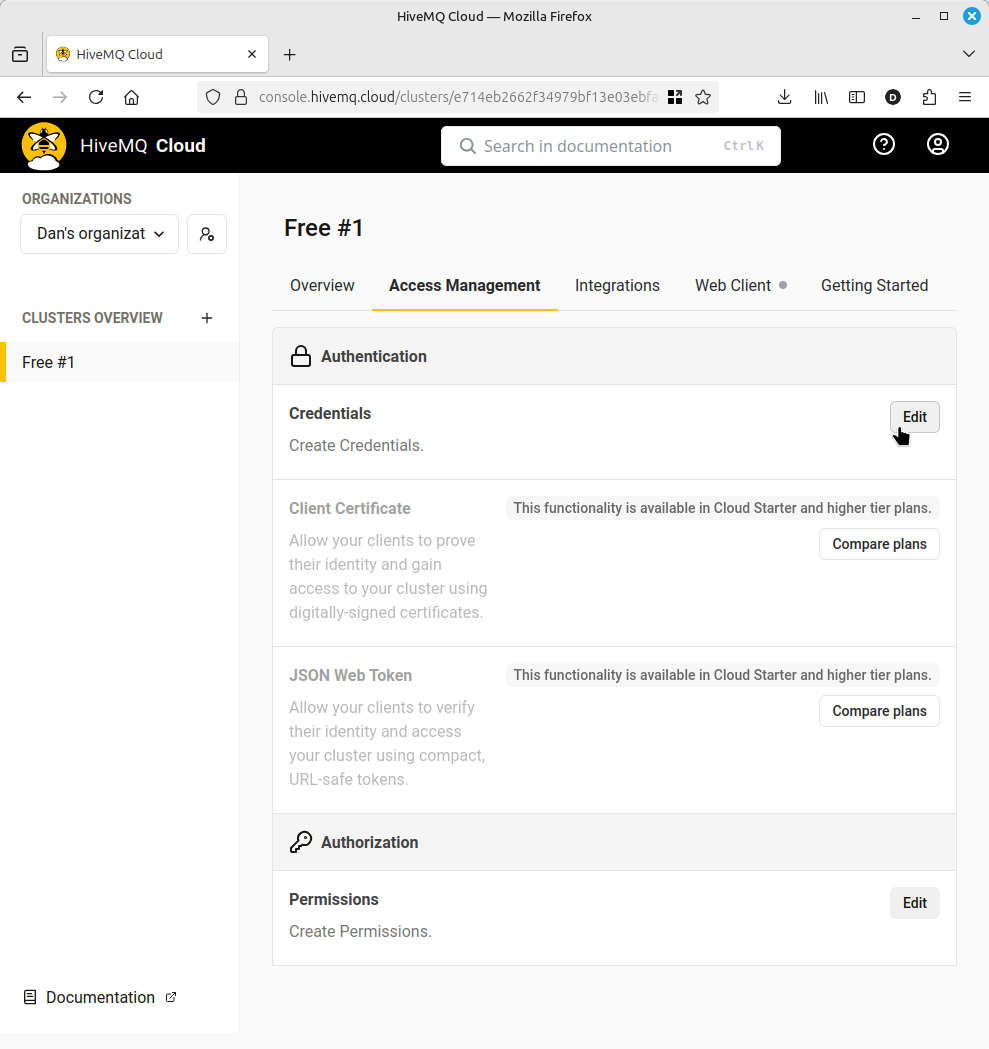Image resolution: width=989 pixels, height=1049 pixels.
Task: Click the Search in documentation field
Action: point(610,146)
